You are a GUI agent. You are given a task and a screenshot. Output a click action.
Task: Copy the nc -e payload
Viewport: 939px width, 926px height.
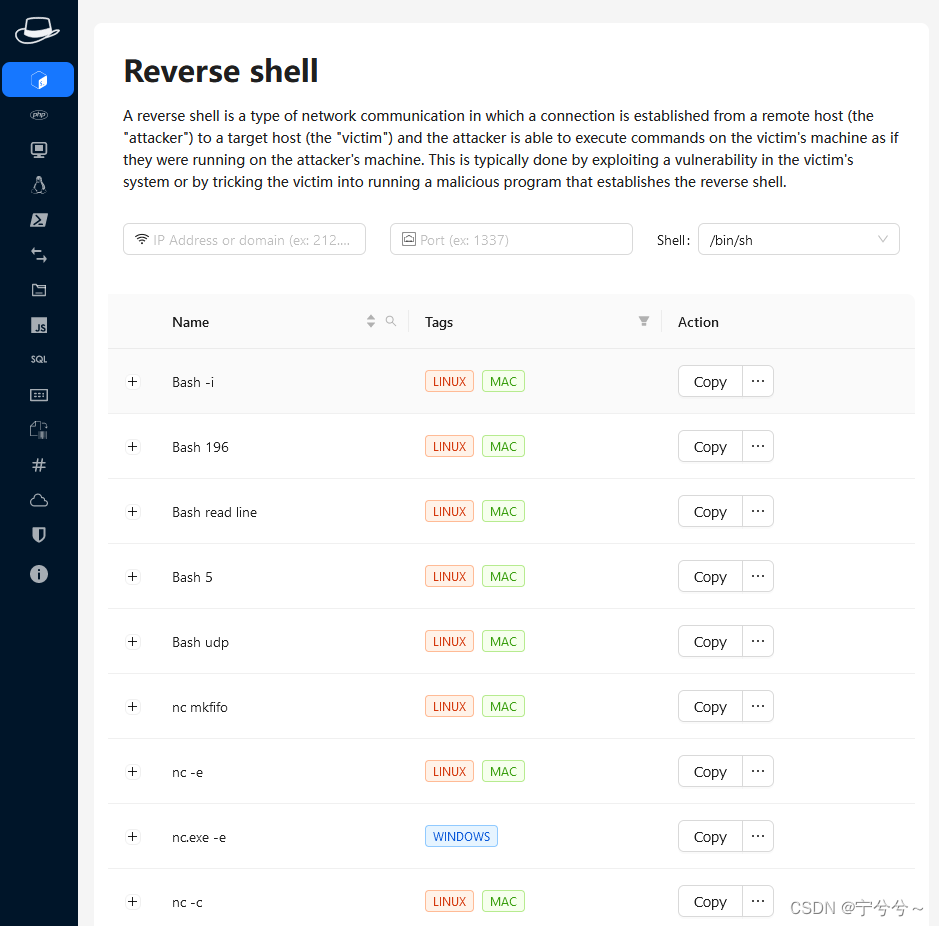click(x=710, y=771)
